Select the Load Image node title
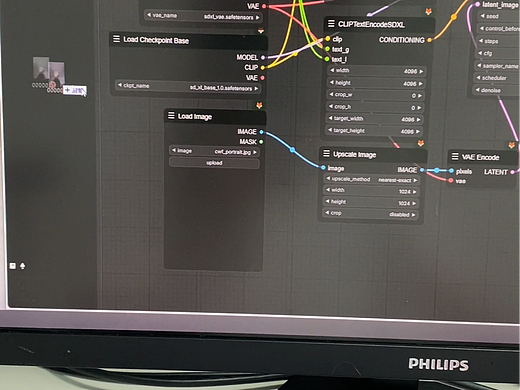Viewport: 520px width, 390px height. point(195,116)
